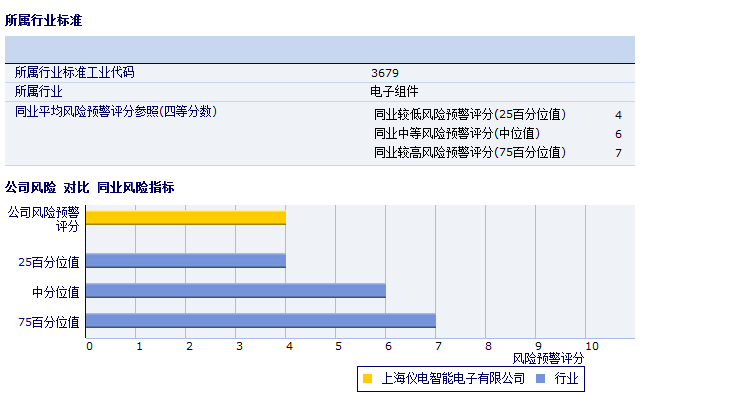Click the legend label 上海仪电智能电子有限公司

tap(453, 378)
